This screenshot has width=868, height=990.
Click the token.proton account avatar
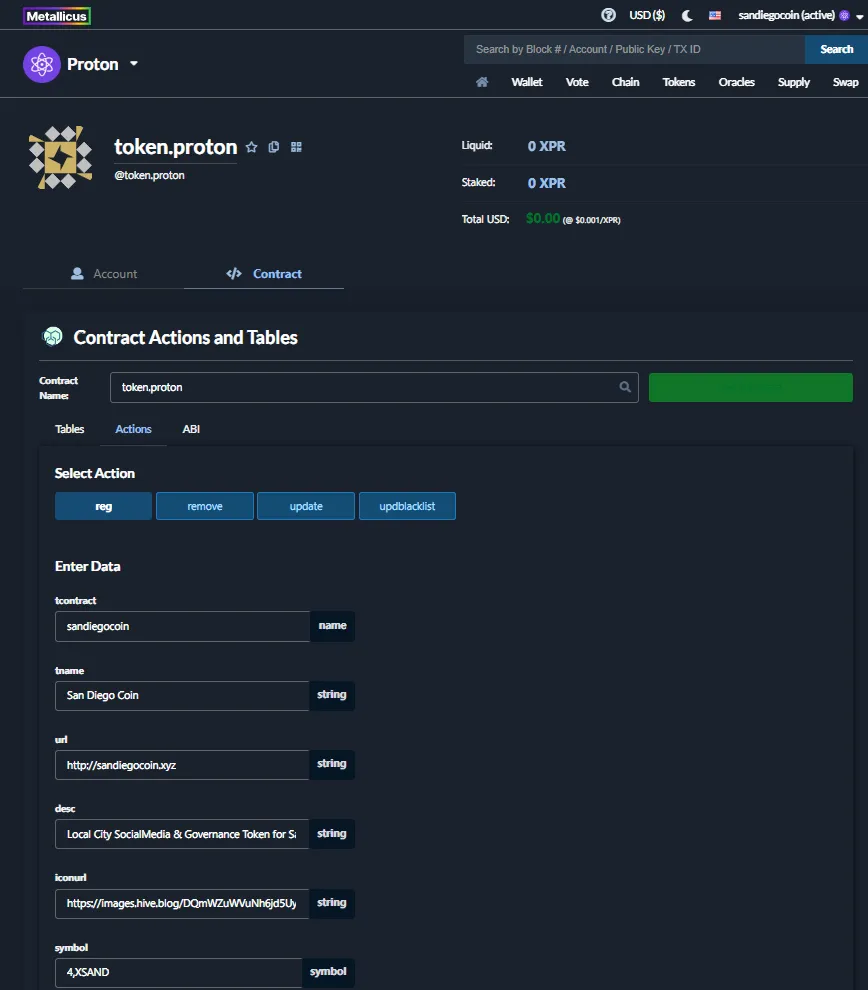click(61, 157)
